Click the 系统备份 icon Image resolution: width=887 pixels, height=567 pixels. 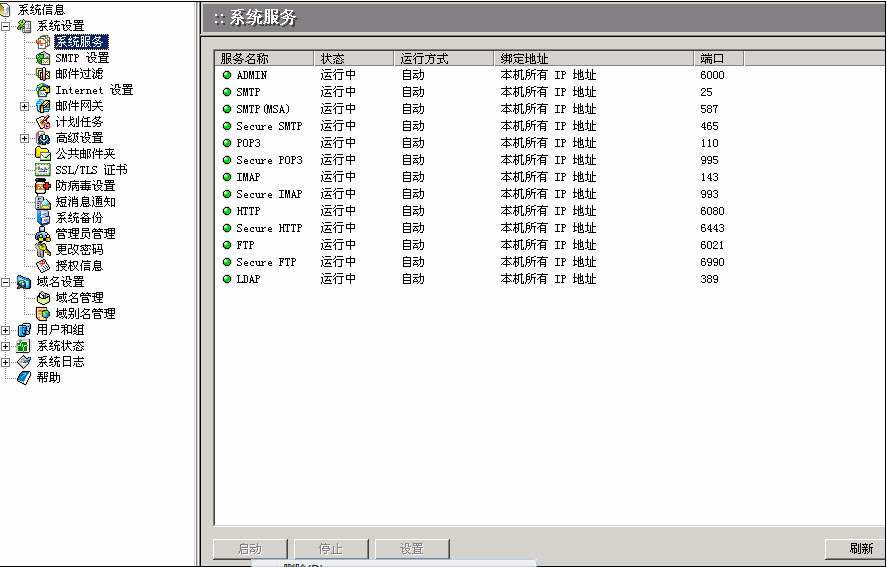(43, 218)
